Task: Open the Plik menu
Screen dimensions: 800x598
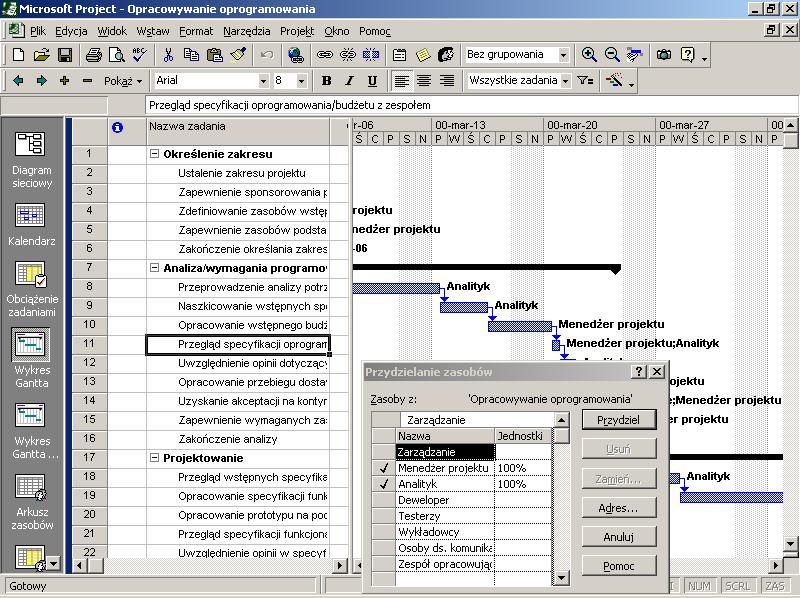Action: [38, 31]
